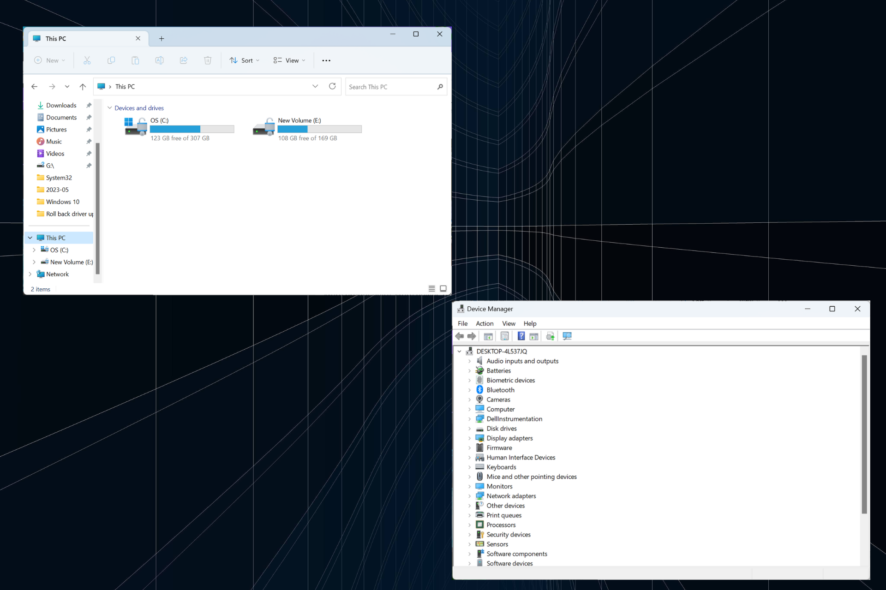Open the Sort dropdown in File Explorer
Viewport: 886px width, 590px height.
click(244, 60)
